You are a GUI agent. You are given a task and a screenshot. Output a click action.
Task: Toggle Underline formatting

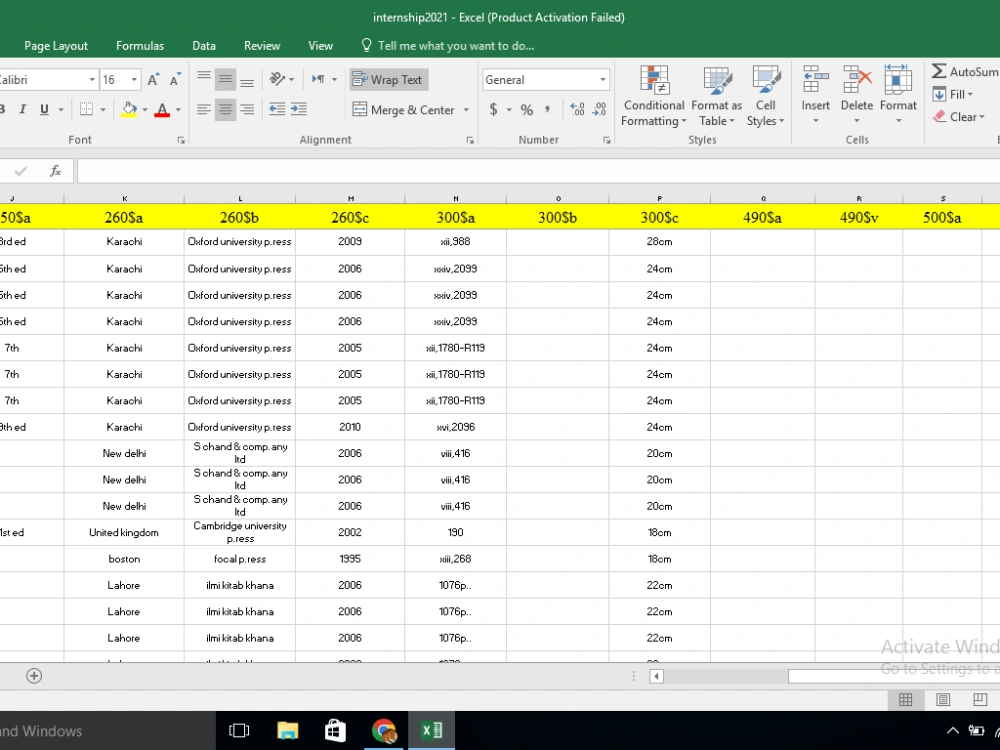click(x=44, y=110)
